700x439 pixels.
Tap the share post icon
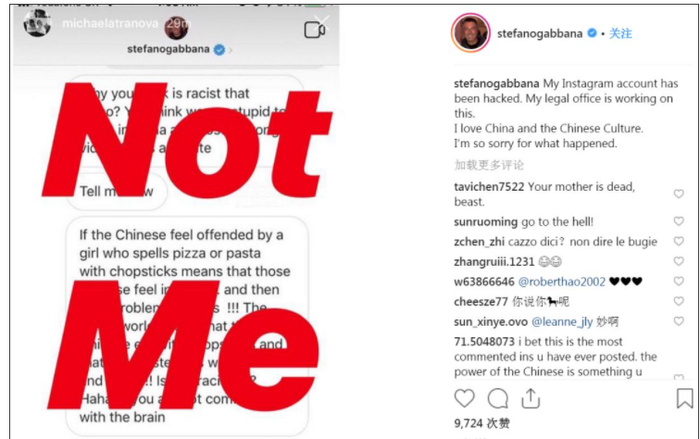point(530,399)
